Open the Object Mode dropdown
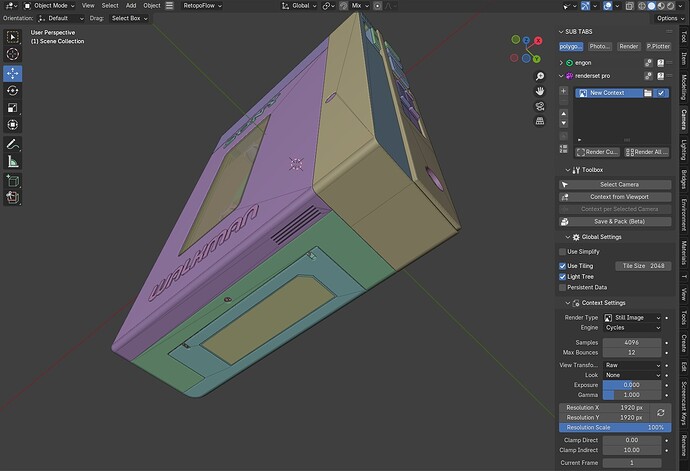 point(49,6)
